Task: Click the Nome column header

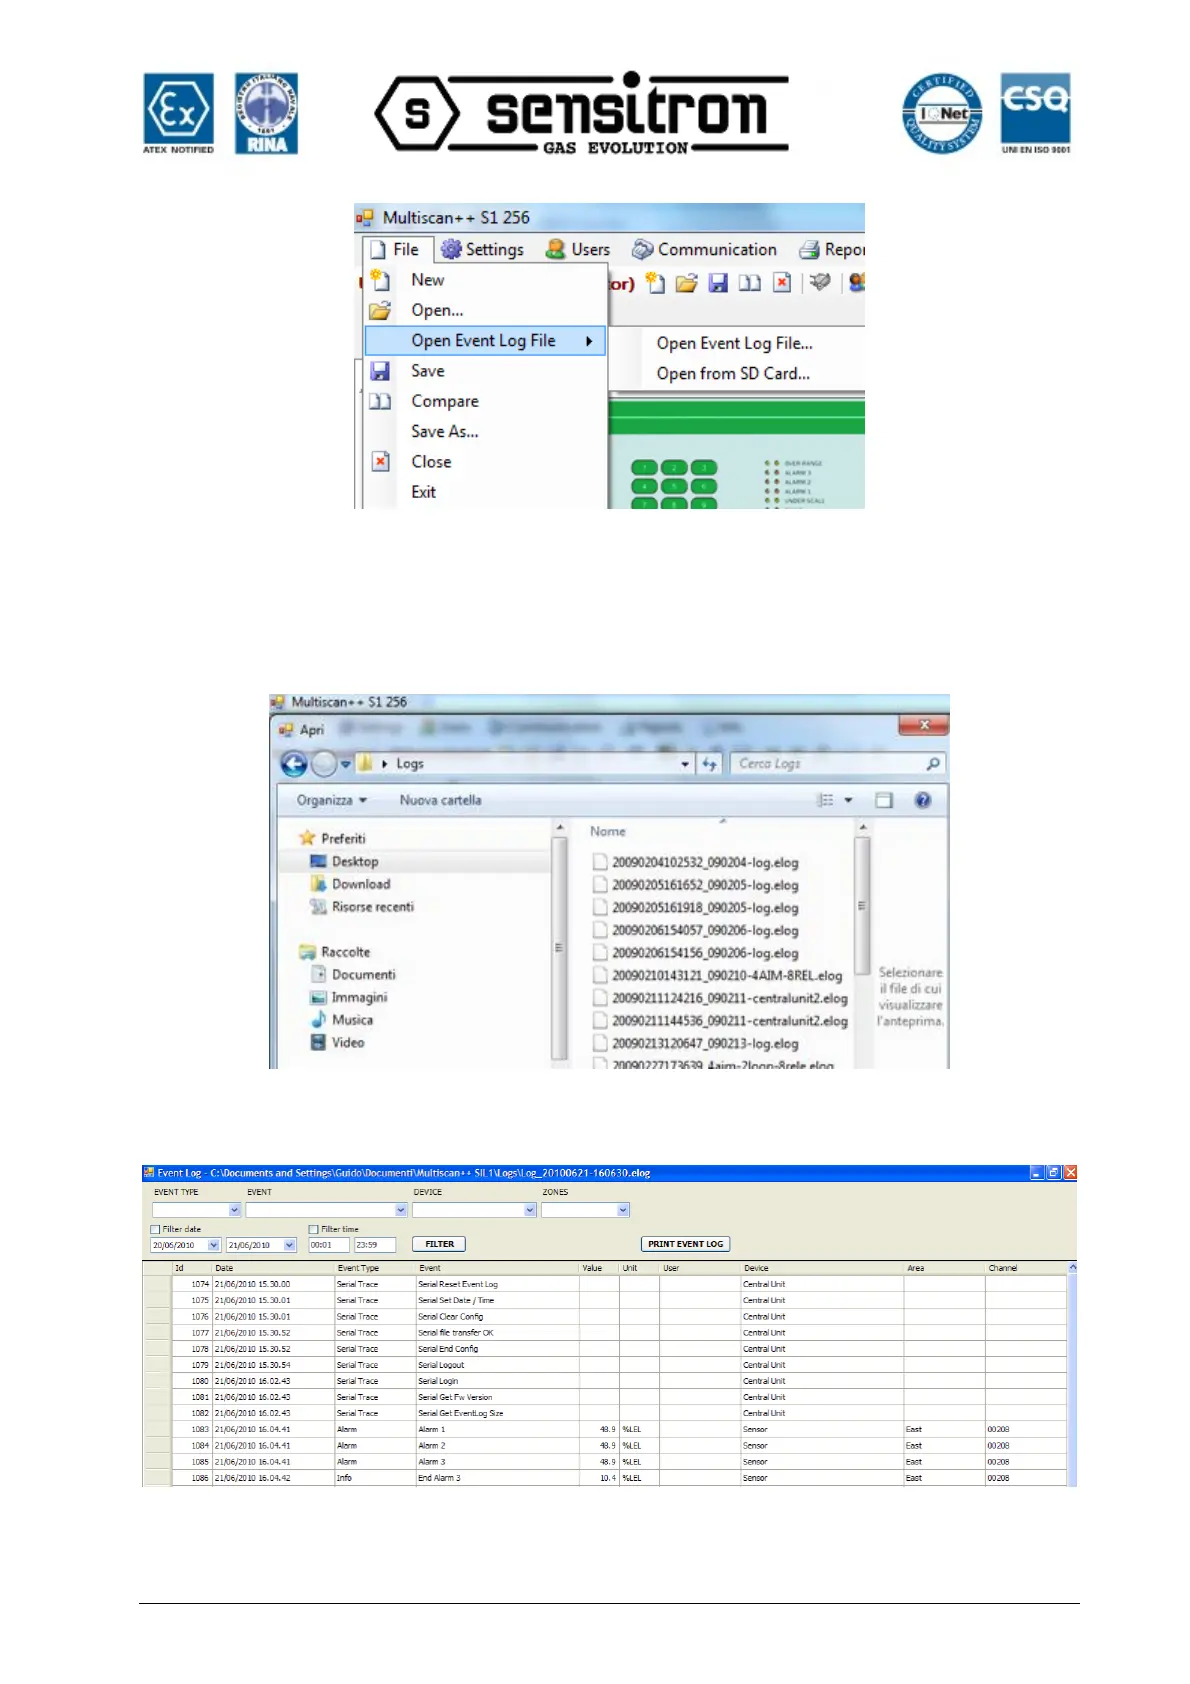Action: point(608,831)
